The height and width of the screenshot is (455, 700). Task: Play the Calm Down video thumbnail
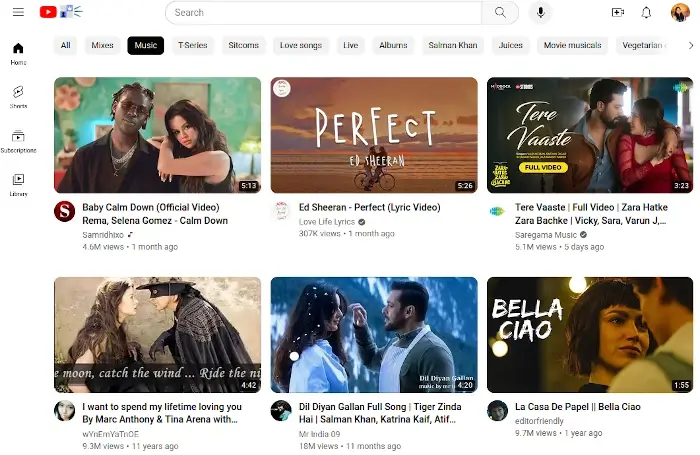click(158, 135)
